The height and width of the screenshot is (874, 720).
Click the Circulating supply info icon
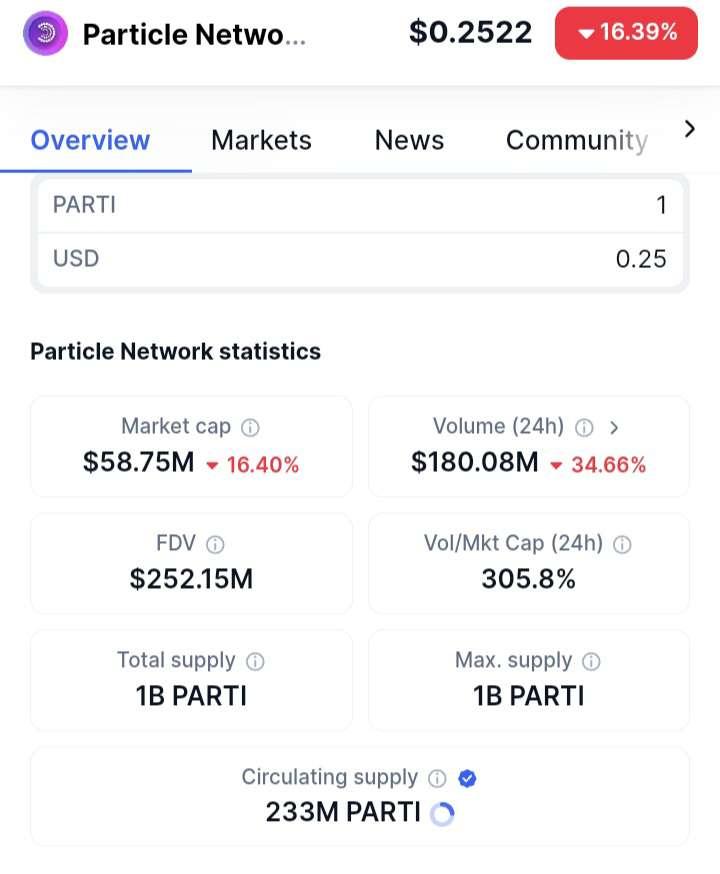point(437,778)
